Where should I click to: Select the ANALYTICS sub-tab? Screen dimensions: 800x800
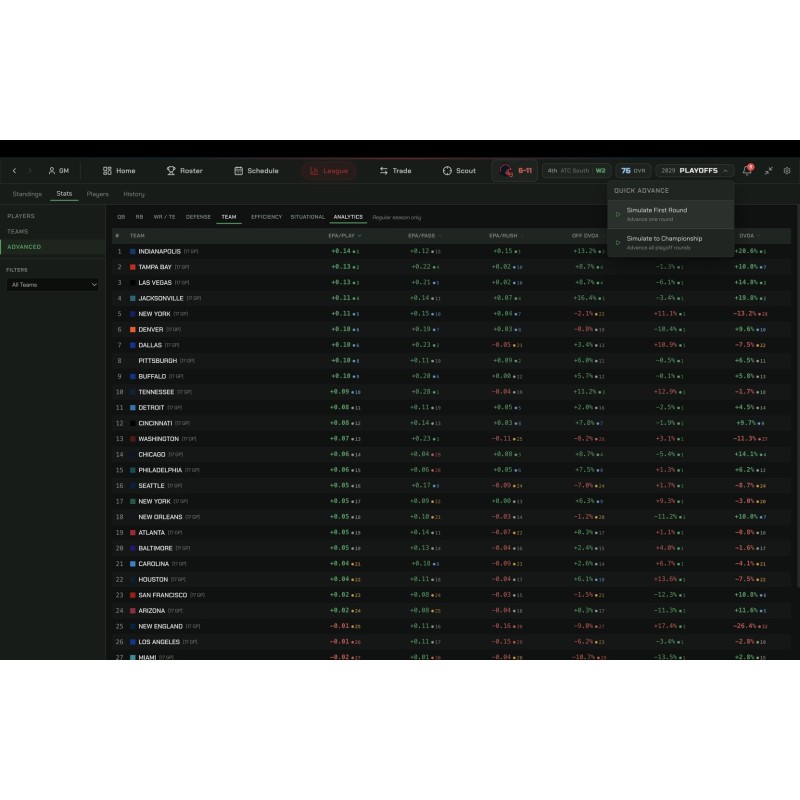tap(348, 217)
